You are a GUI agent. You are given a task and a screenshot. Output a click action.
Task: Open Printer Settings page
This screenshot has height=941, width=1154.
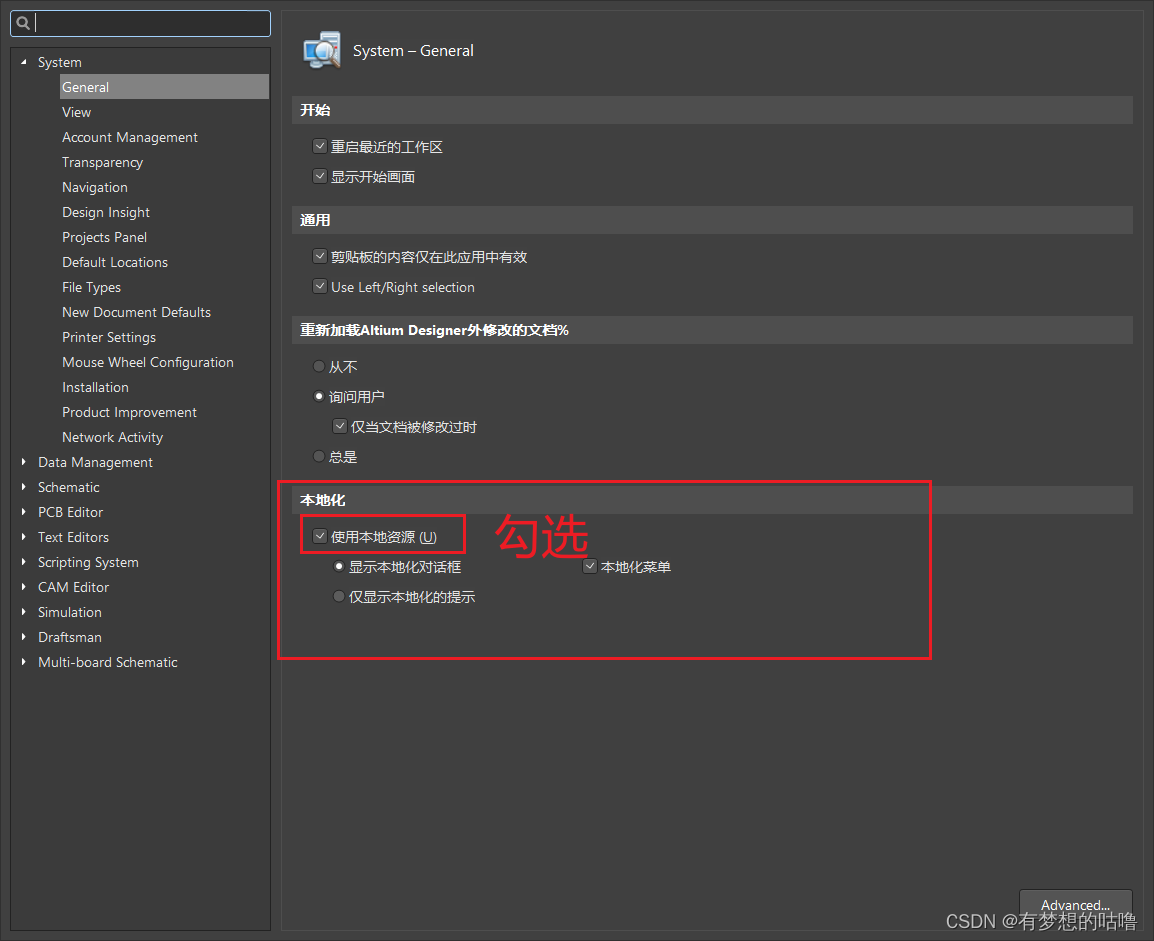pos(109,338)
